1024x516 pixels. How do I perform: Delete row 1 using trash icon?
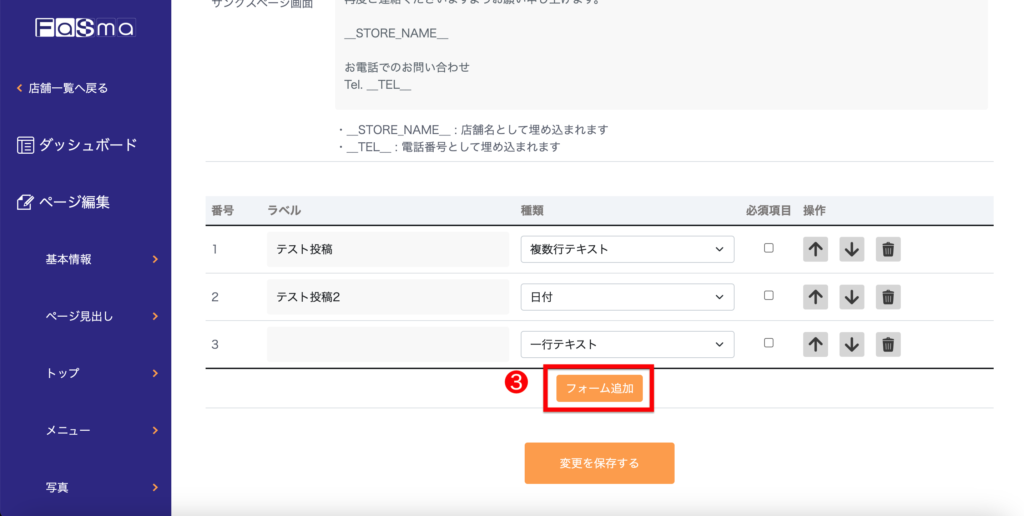click(887, 249)
